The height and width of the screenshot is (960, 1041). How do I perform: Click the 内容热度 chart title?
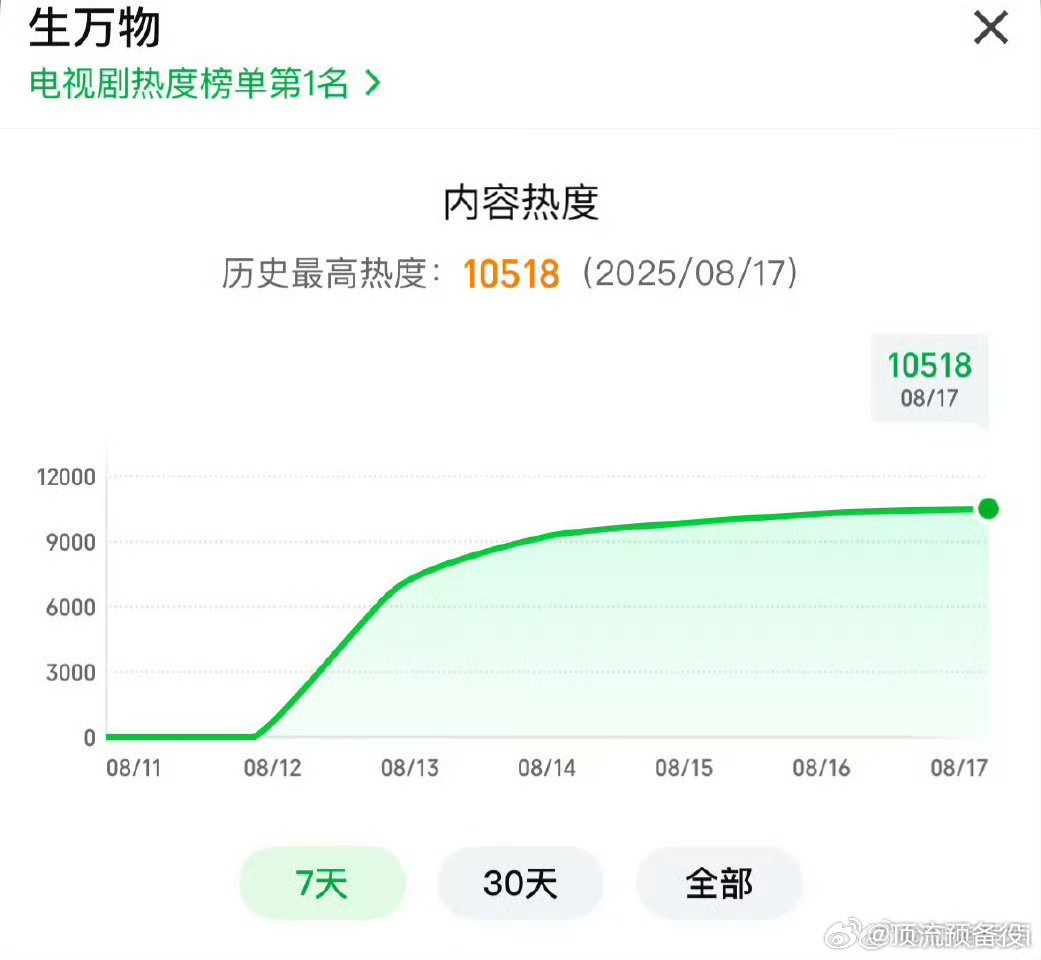[521, 203]
